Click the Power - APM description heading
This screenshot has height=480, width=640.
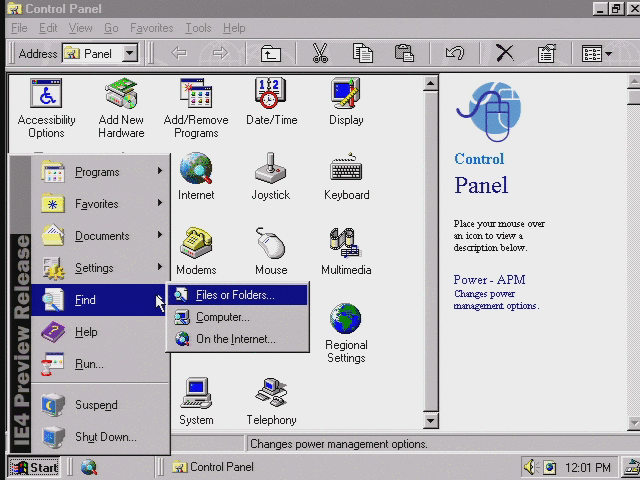(x=489, y=280)
